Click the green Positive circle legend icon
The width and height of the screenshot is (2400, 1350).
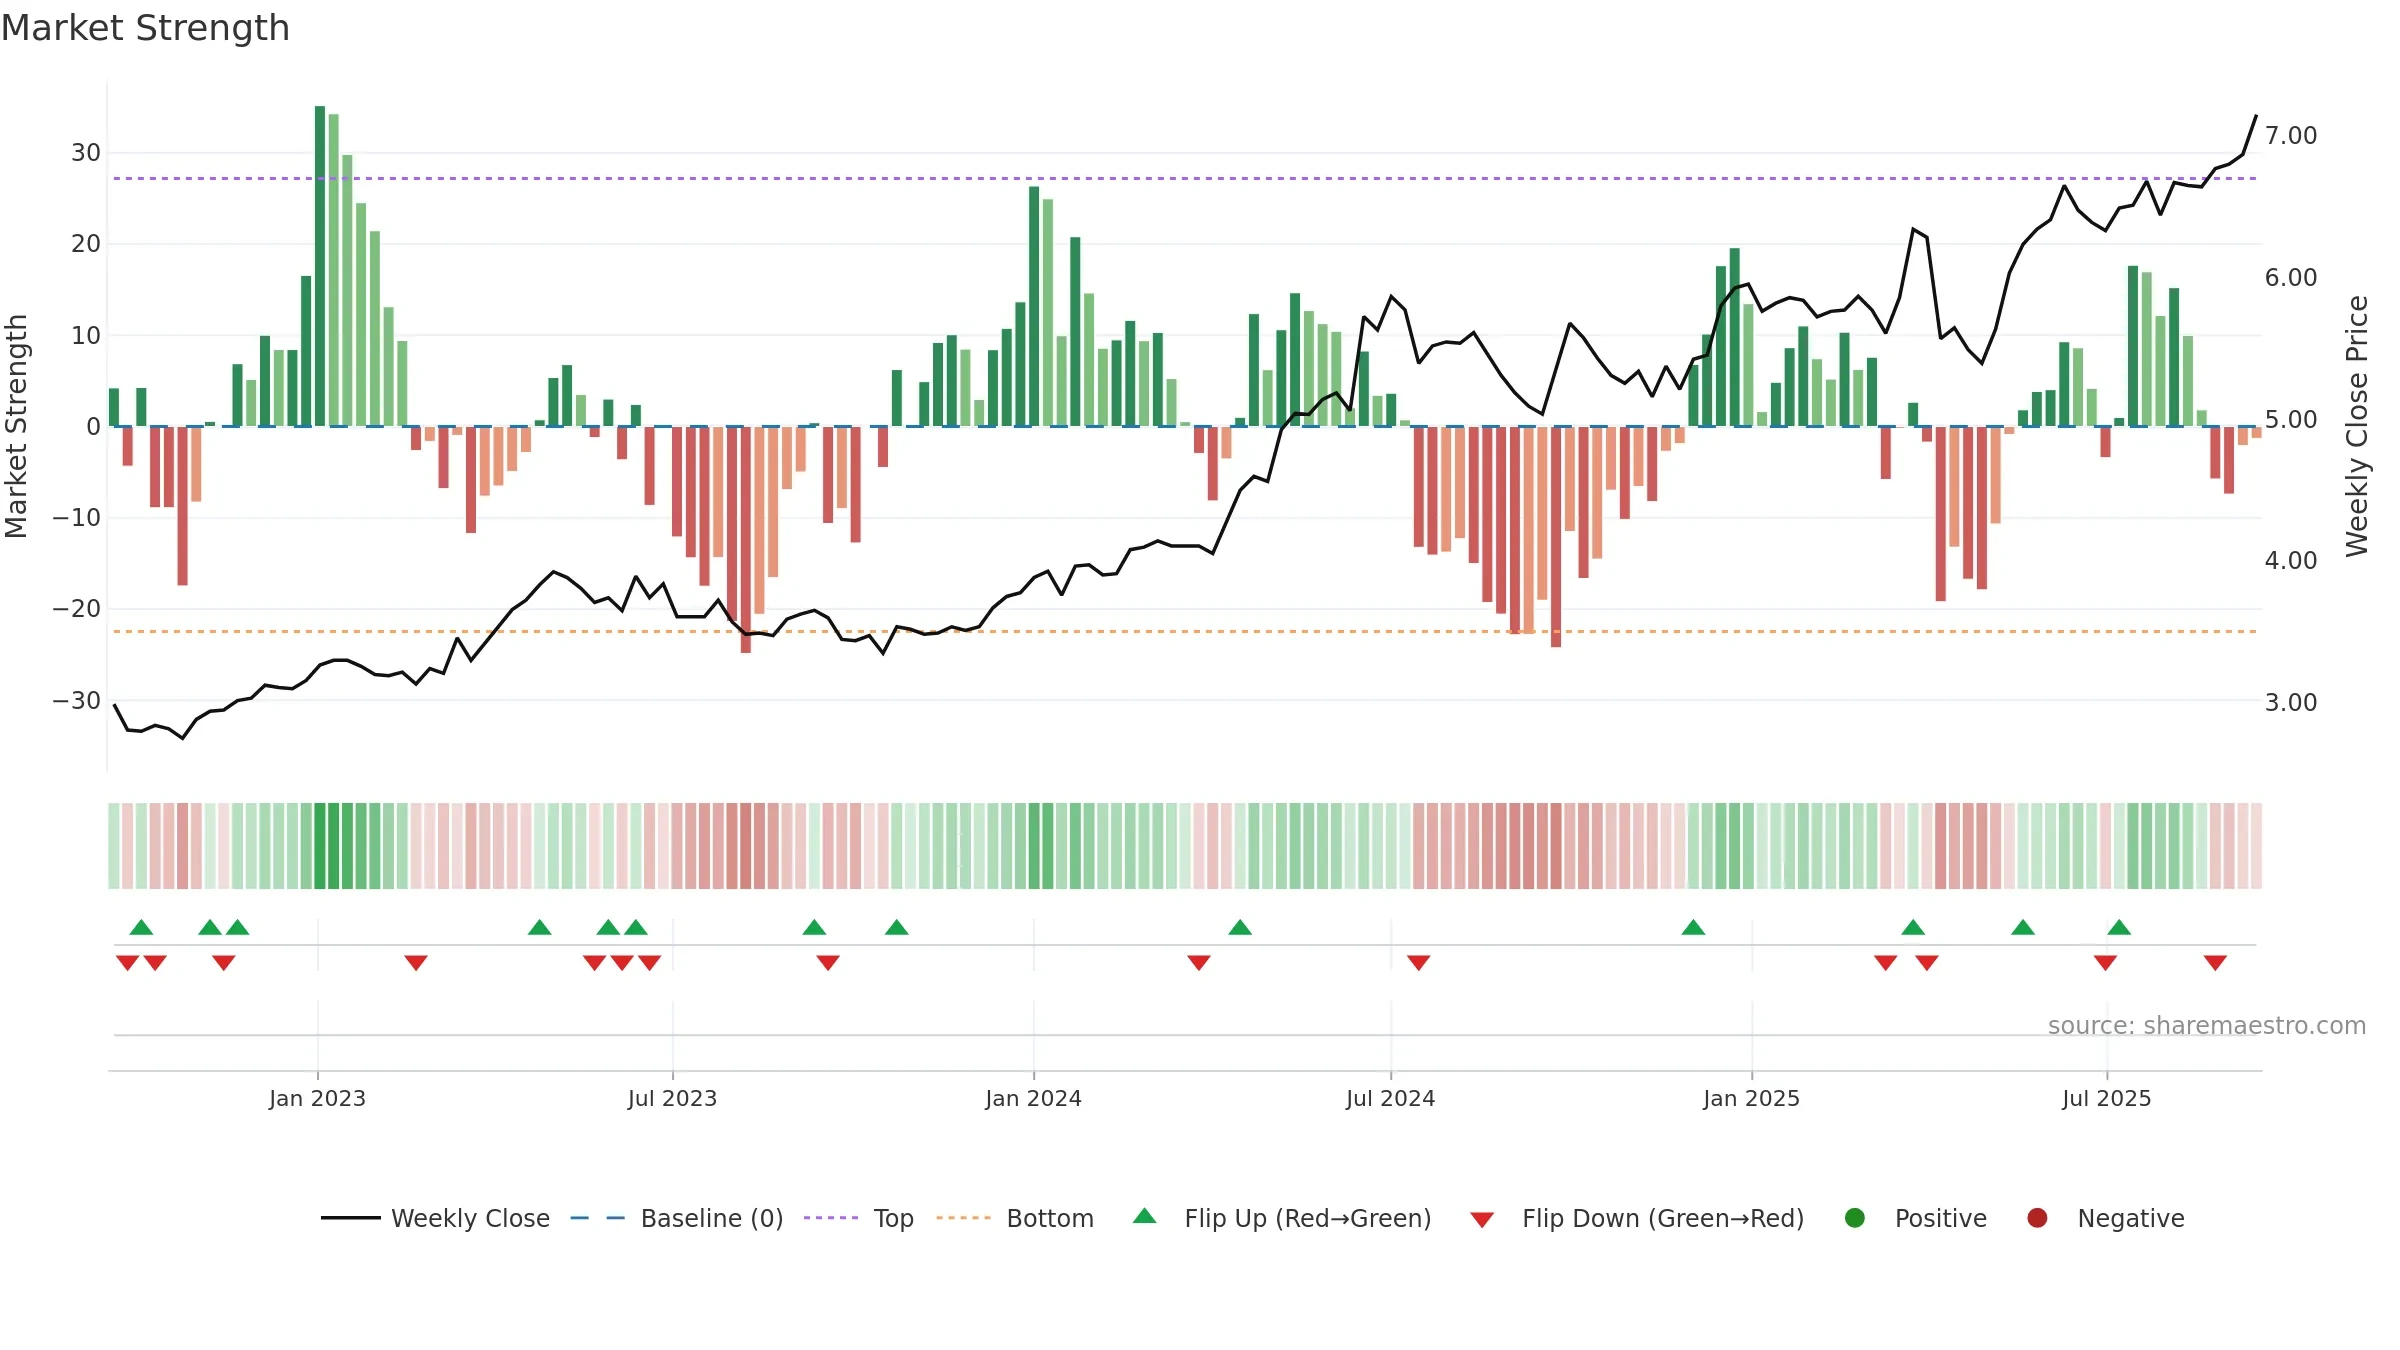(1855, 1218)
